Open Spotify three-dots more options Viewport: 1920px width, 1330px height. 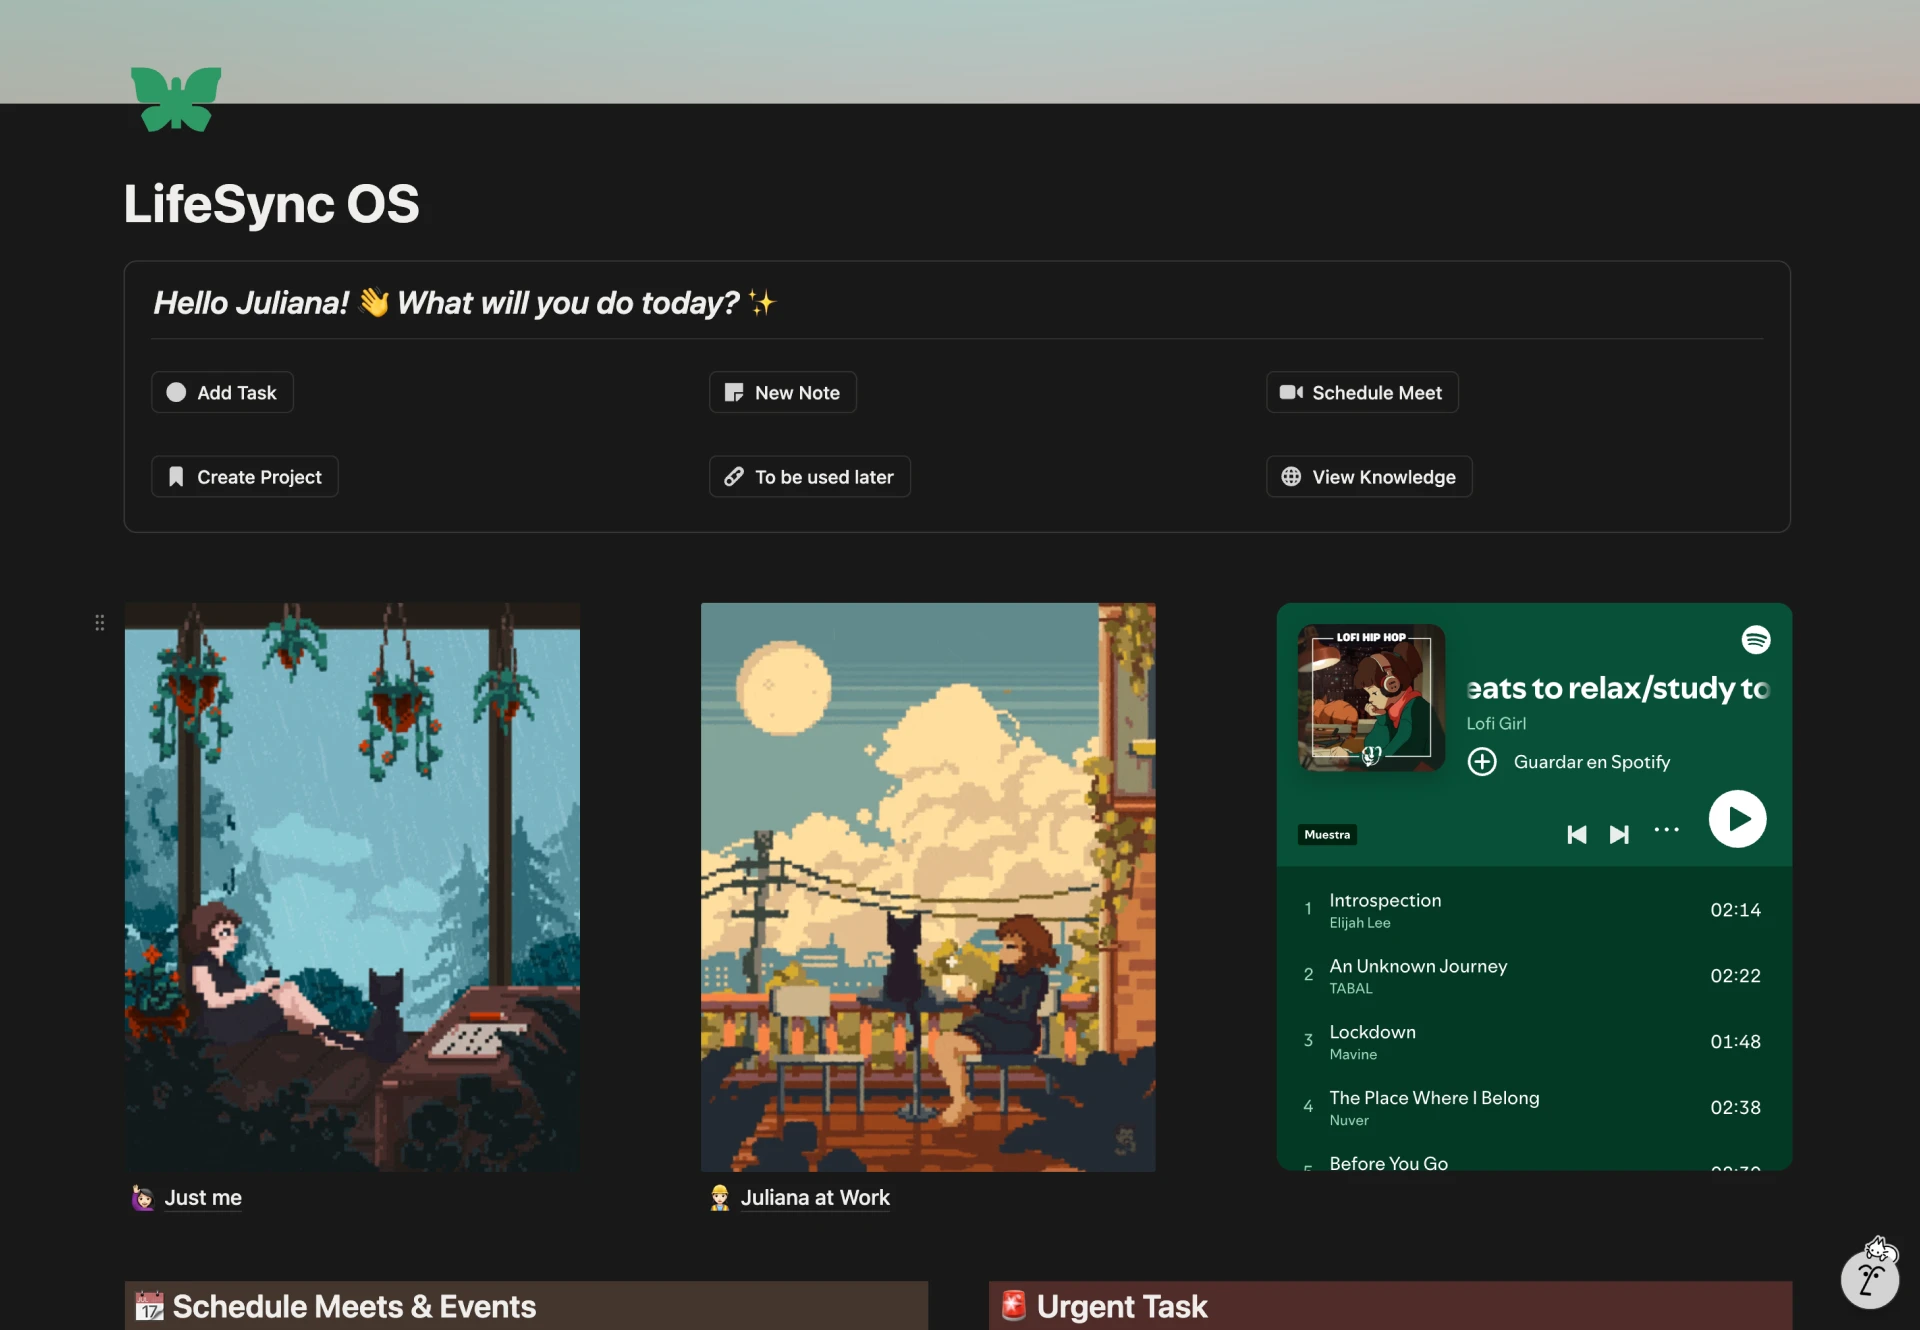[x=1666, y=830]
